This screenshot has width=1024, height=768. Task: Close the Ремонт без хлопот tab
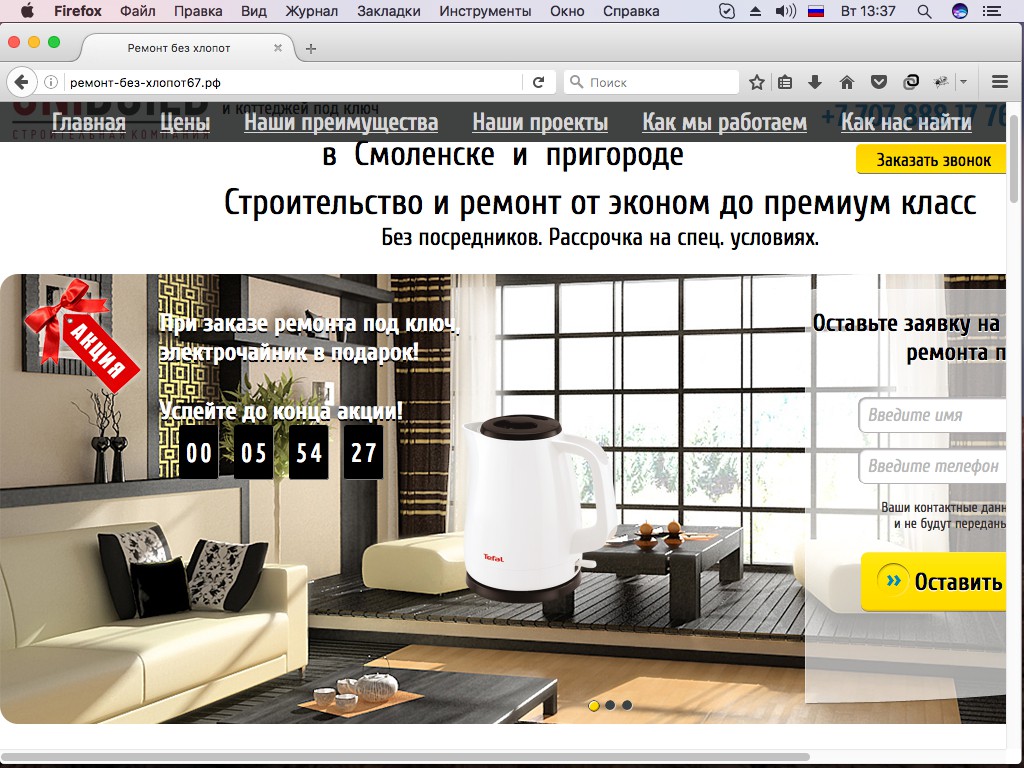click(278, 48)
